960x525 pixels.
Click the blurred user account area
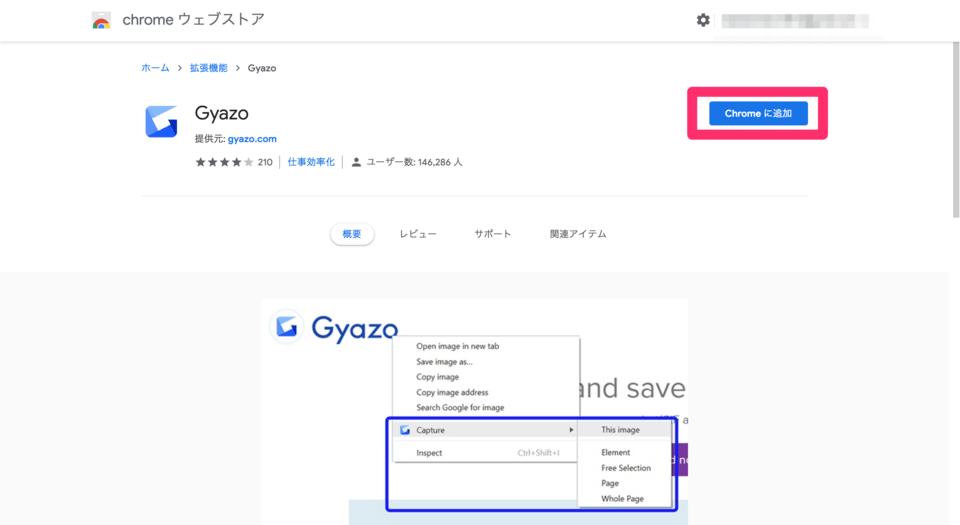click(x=795, y=21)
